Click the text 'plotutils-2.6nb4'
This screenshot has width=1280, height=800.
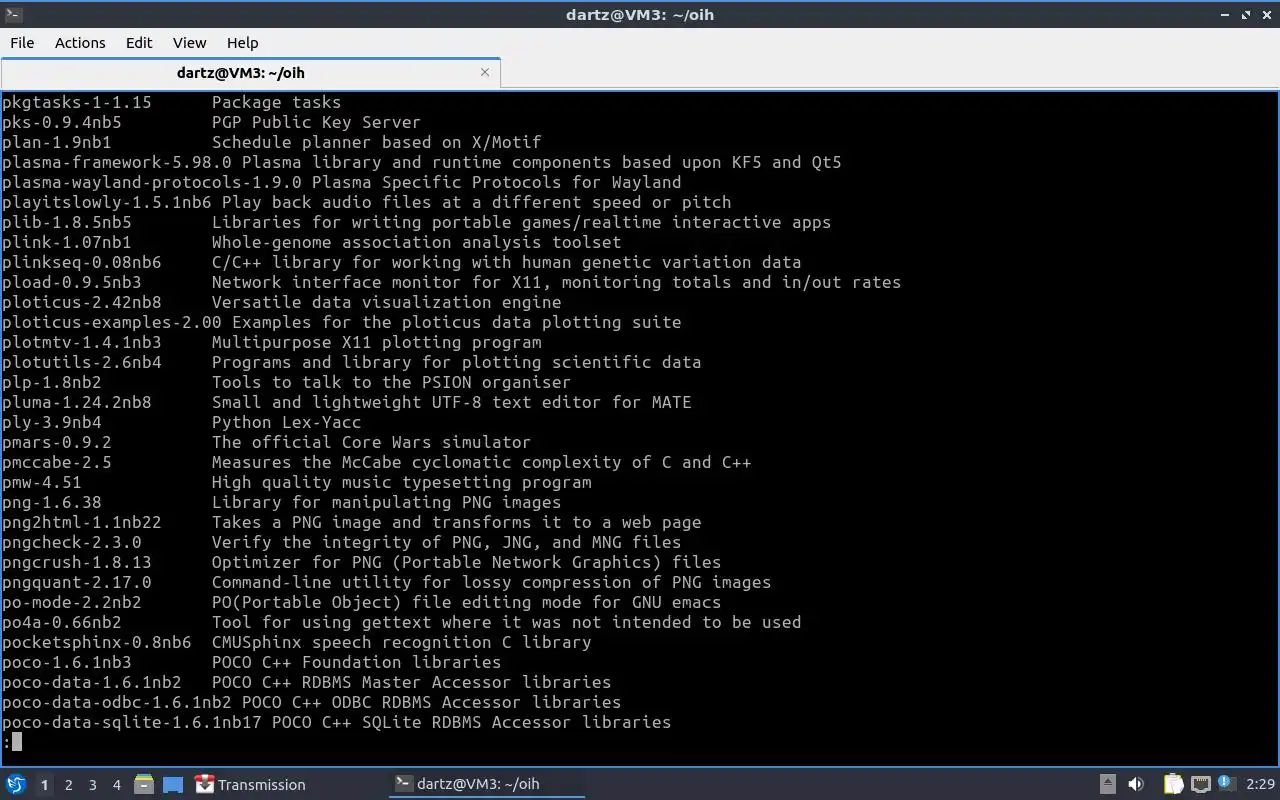pyautogui.click(x=82, y=362)
